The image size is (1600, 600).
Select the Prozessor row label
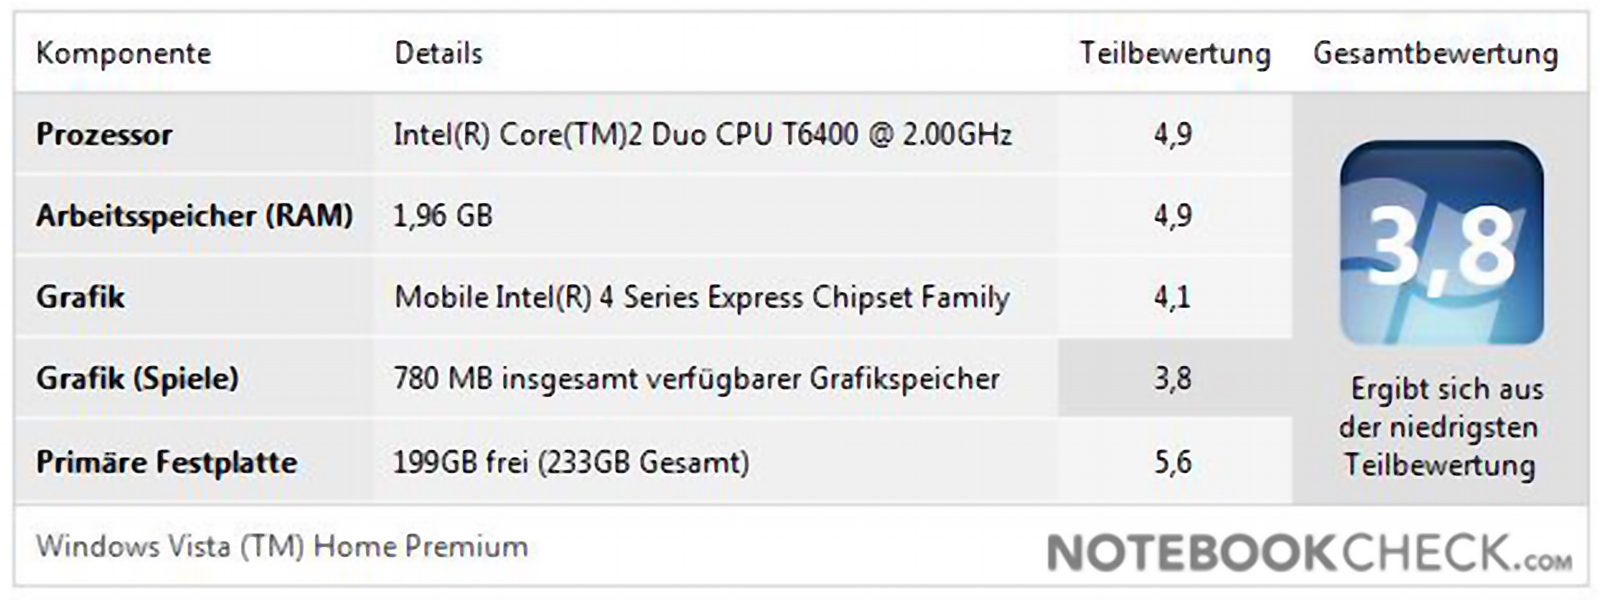[x=104, y=134]
